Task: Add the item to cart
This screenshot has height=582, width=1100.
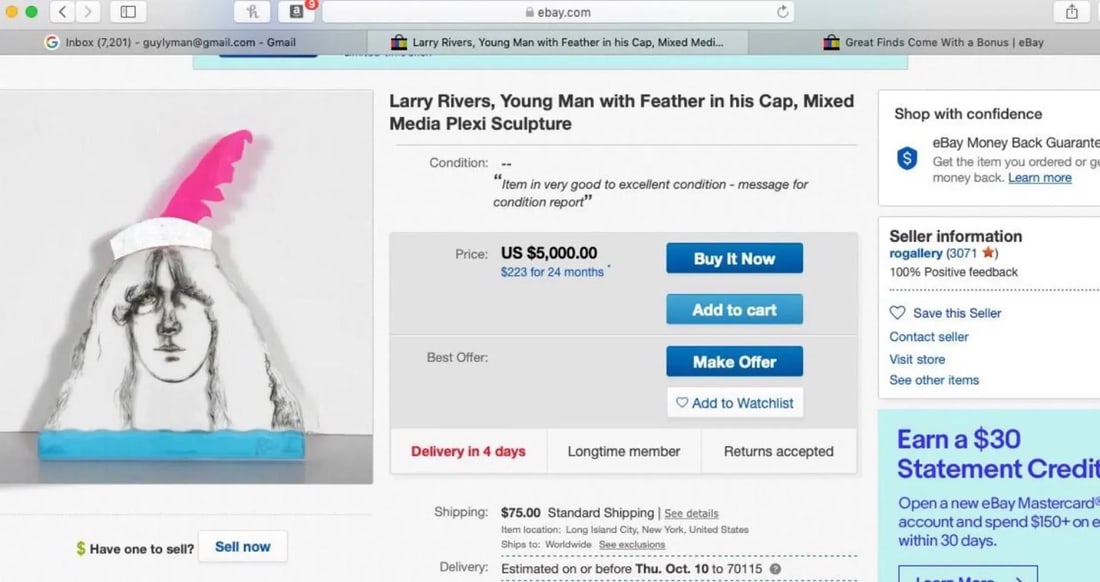Action: point(734,309)
